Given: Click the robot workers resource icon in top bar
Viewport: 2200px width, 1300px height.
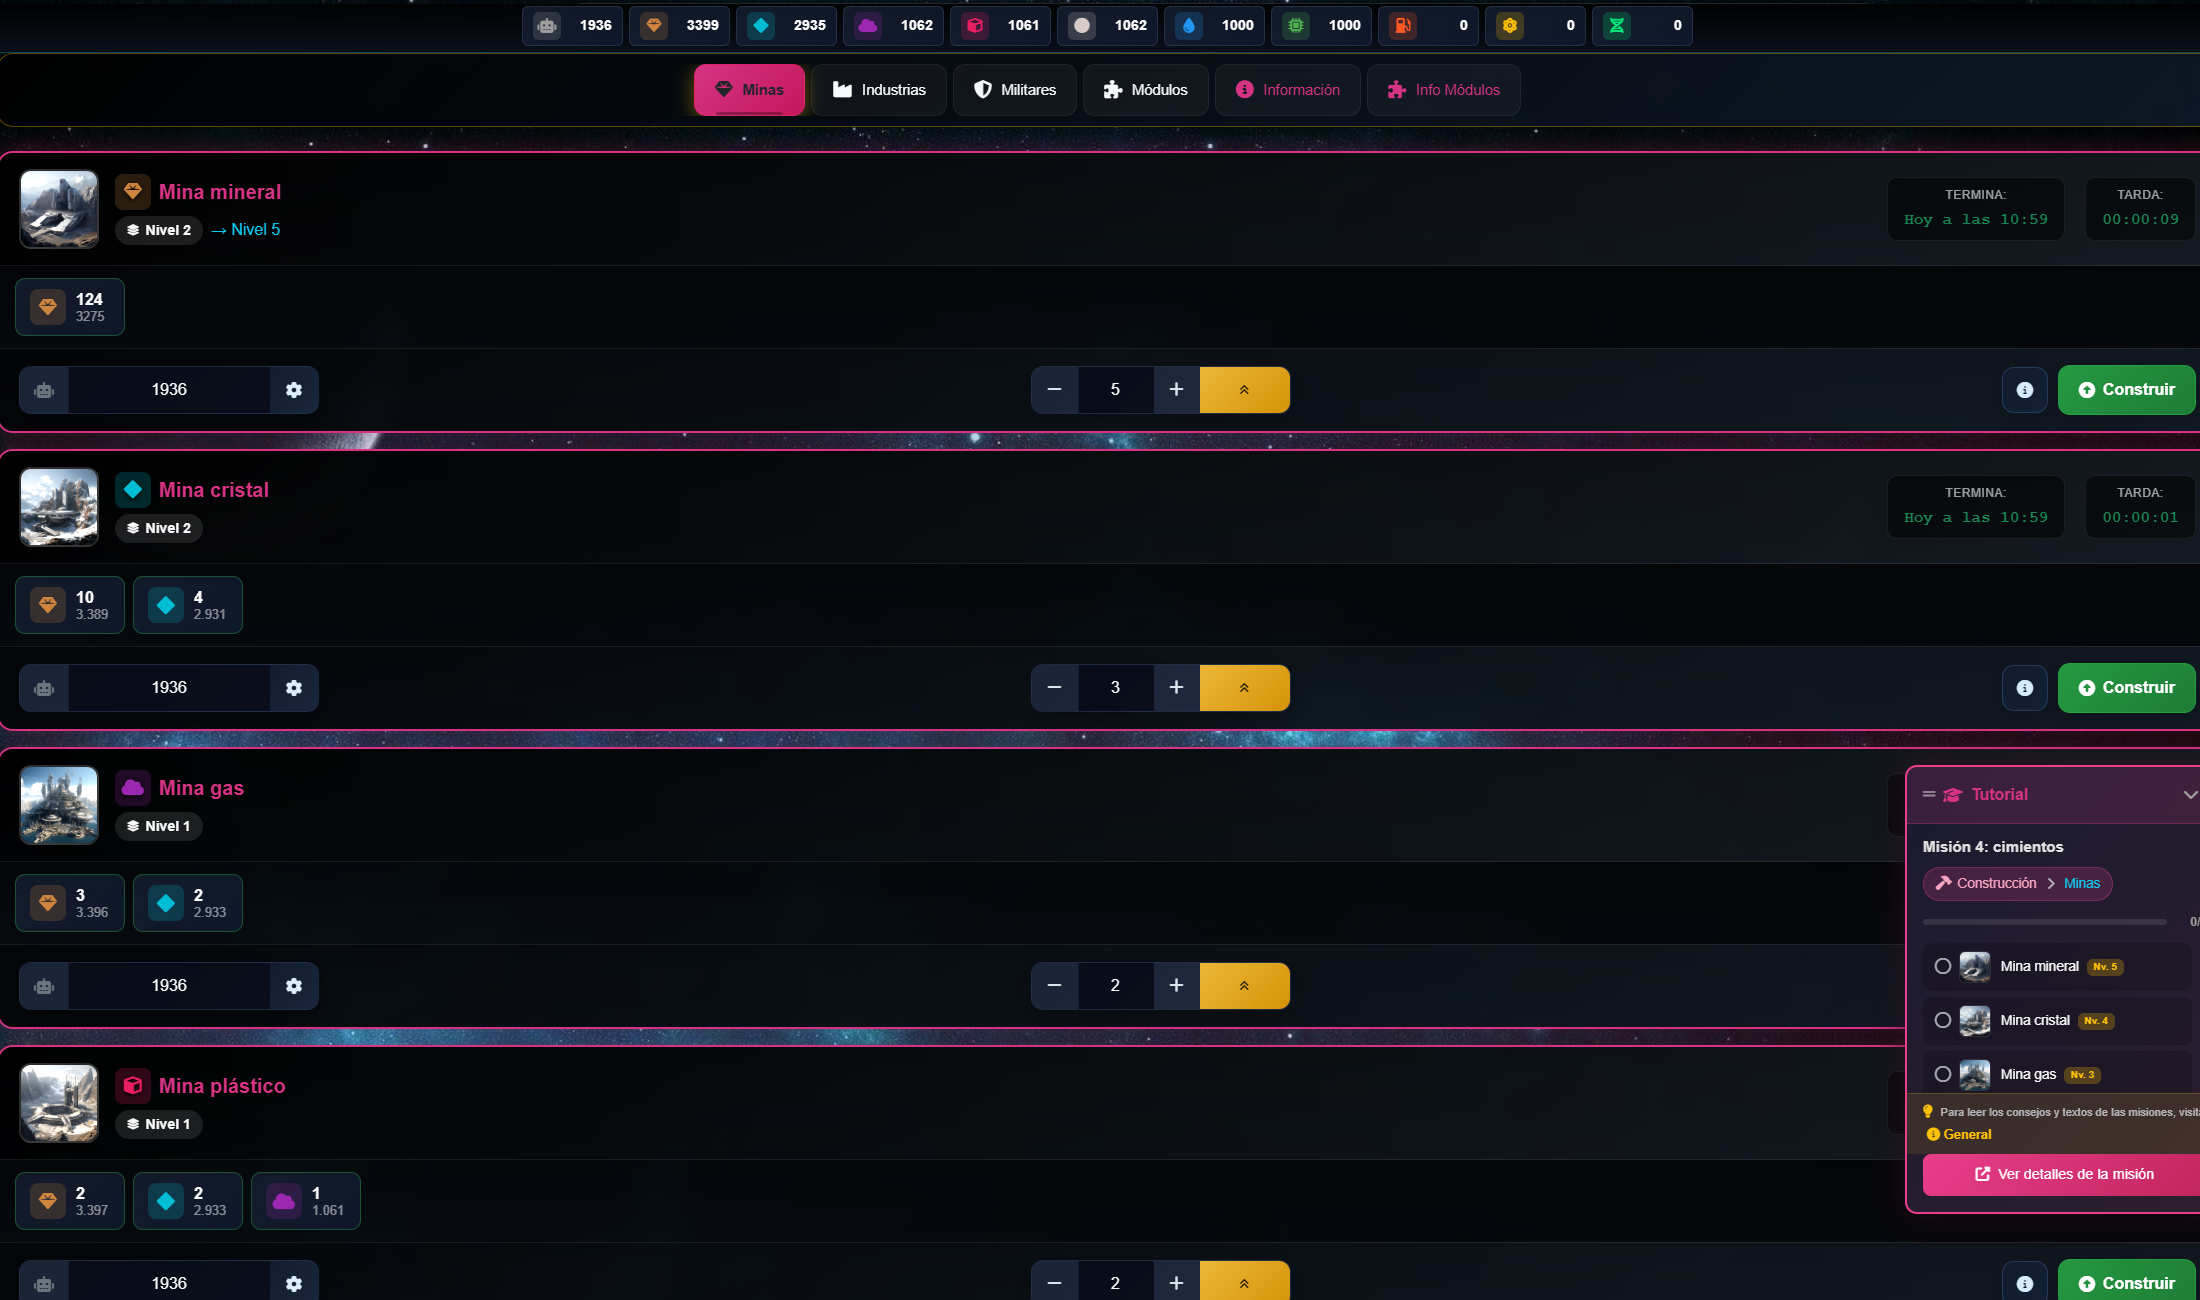Looking at the screenshot, I should click(x=547, y=26).
